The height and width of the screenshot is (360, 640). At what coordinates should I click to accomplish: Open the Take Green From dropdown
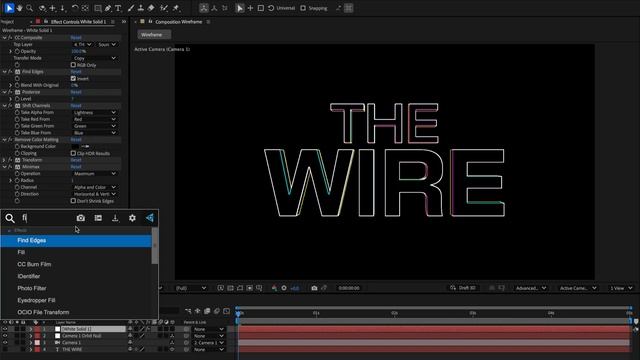[x=95, y=126]
